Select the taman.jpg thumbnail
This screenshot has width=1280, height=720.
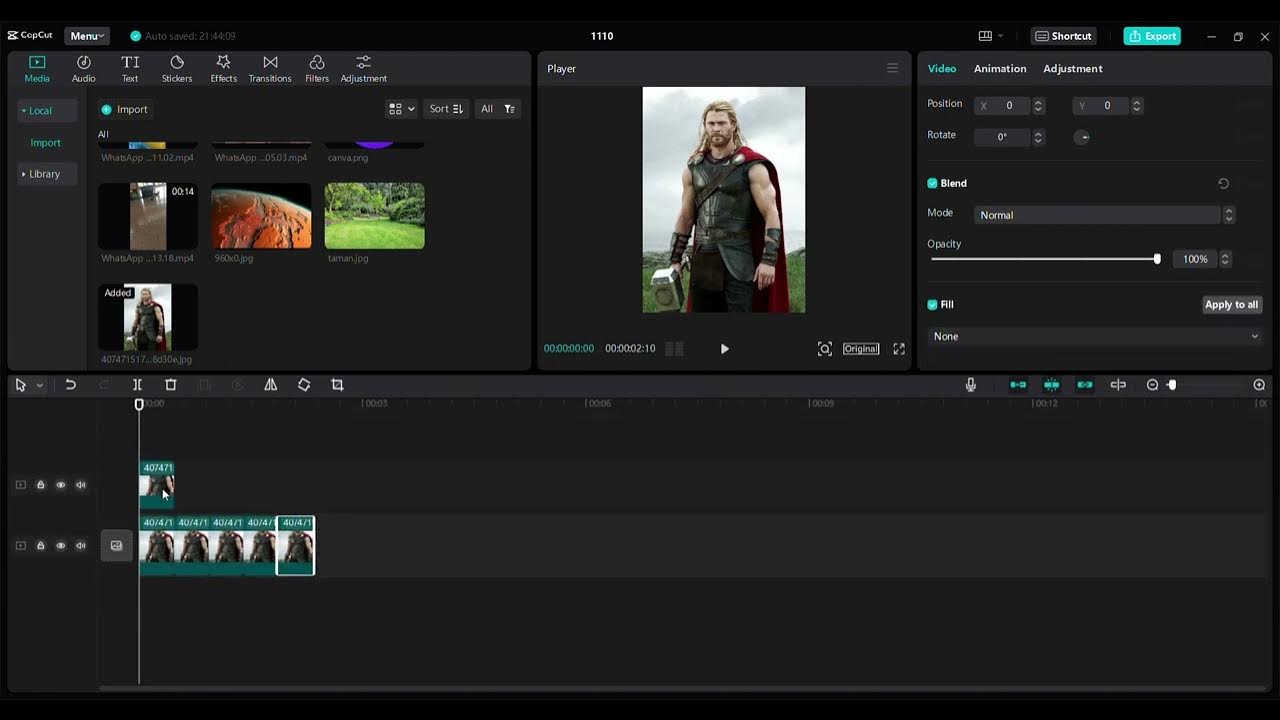pos(374,216)
